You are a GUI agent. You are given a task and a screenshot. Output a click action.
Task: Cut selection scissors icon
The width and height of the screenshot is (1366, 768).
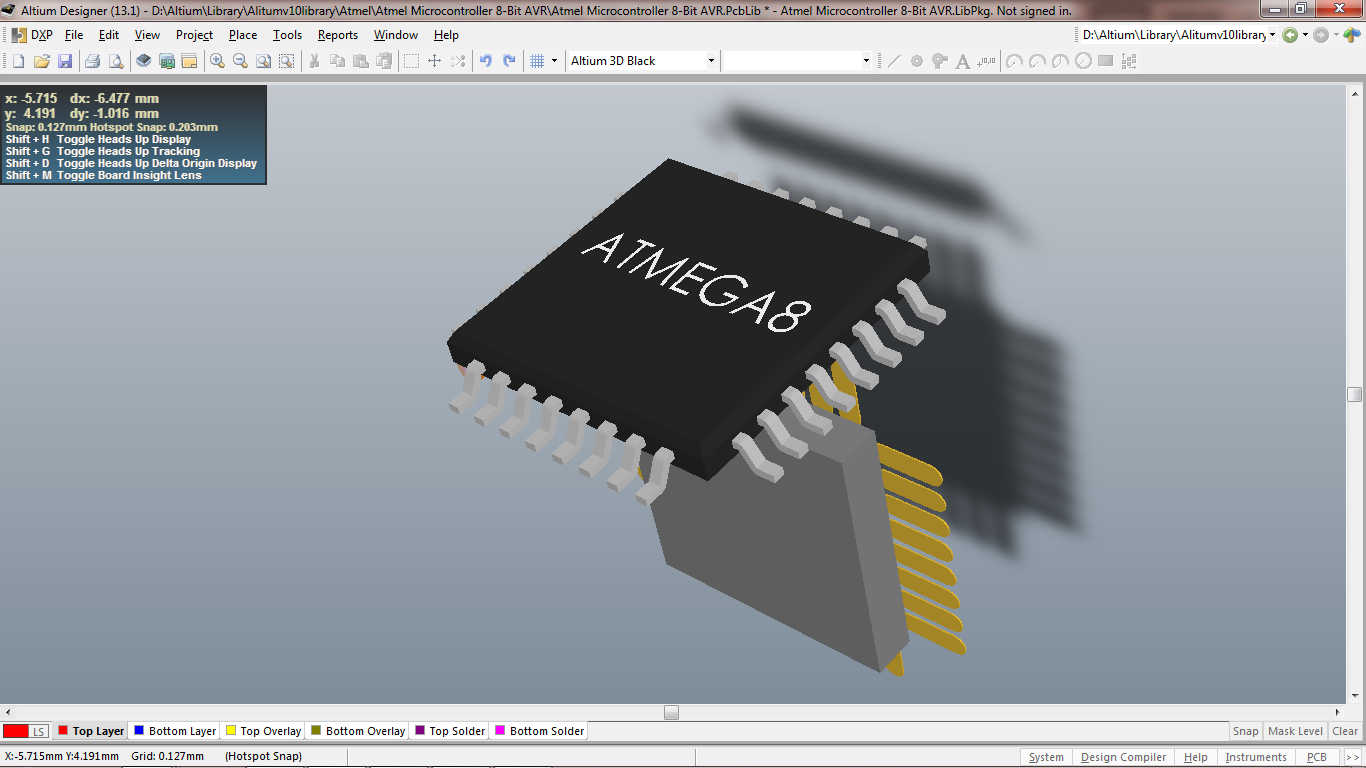pyautogui.click(x=314, y=61)
